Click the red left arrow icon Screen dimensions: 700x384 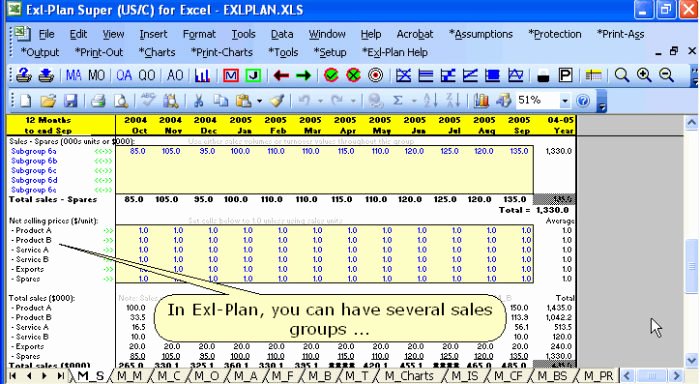(281, 75)
